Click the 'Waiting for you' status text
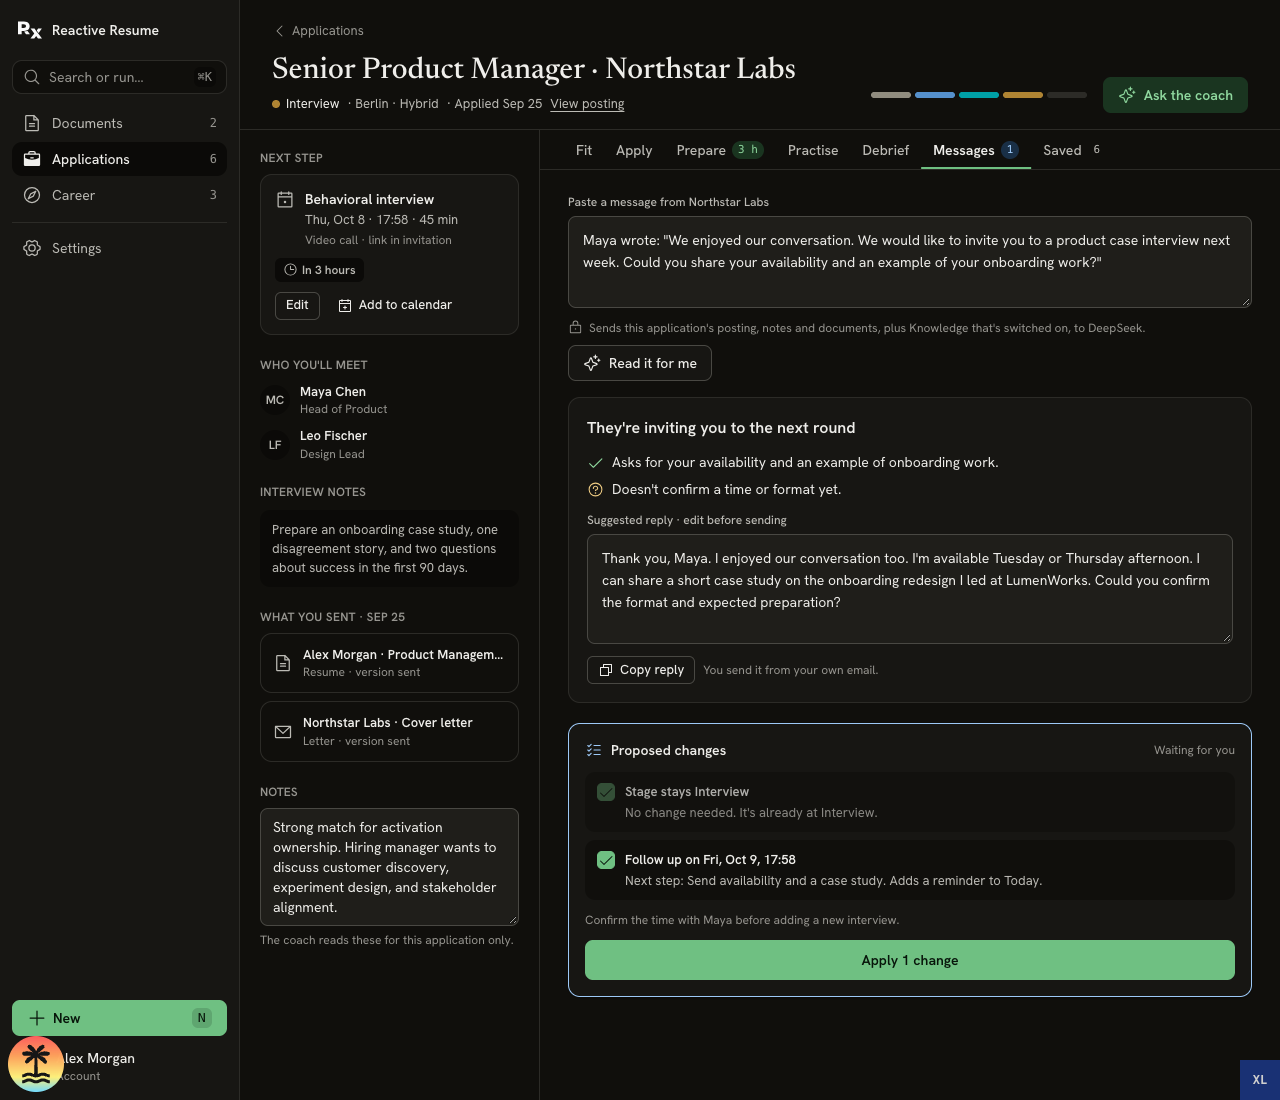Screen dimensions: 1280x1100 (x=1194, y=750)
